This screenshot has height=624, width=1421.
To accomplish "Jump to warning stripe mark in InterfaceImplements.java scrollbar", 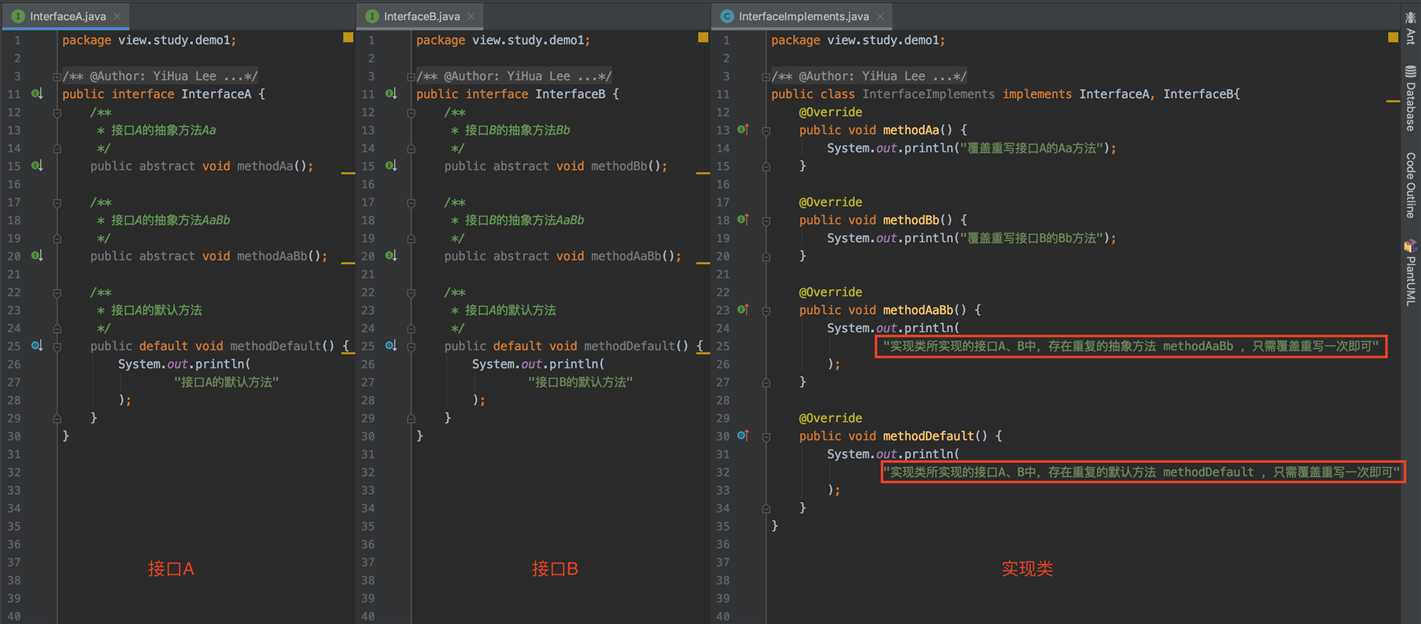I will click(x=1393, y=101).
